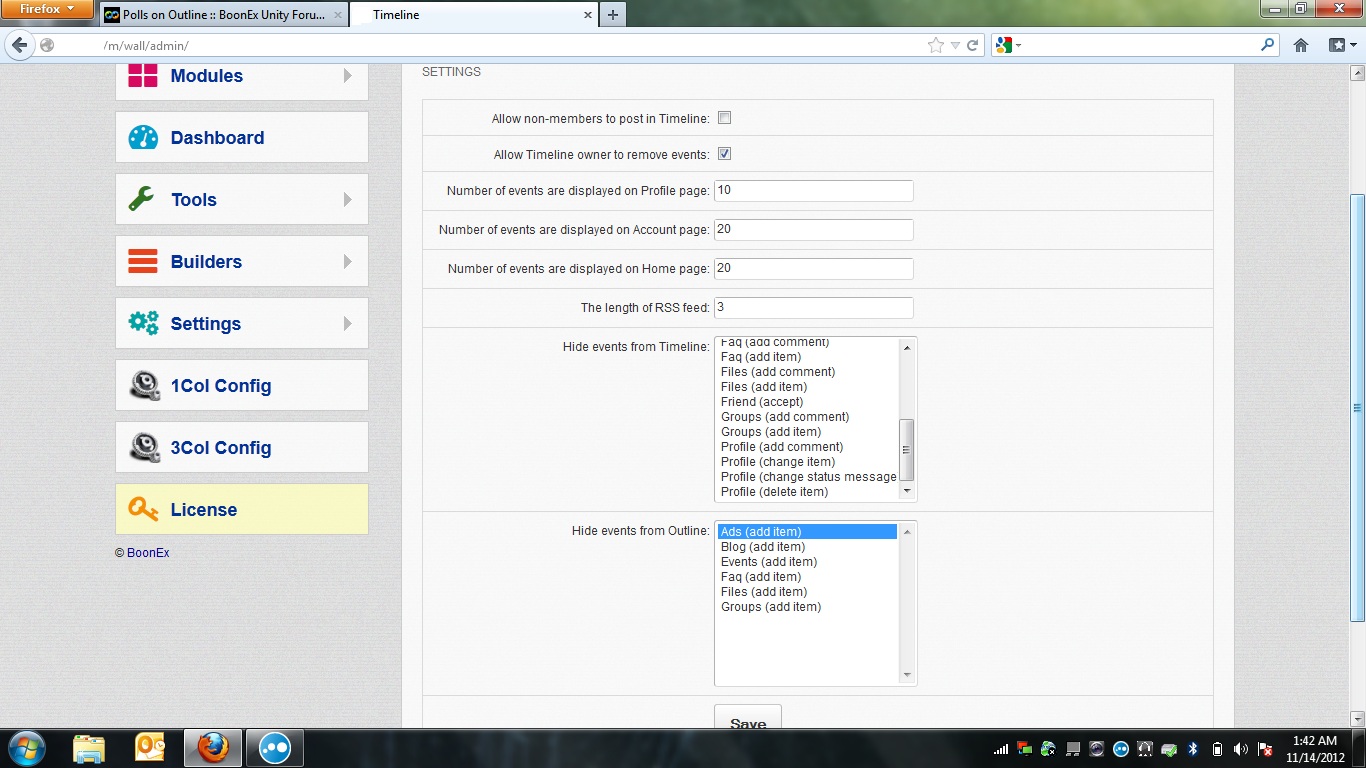Uncheck Allow Timeline owner to remove events
This screenshot has height=768, width=1366.
725,154
